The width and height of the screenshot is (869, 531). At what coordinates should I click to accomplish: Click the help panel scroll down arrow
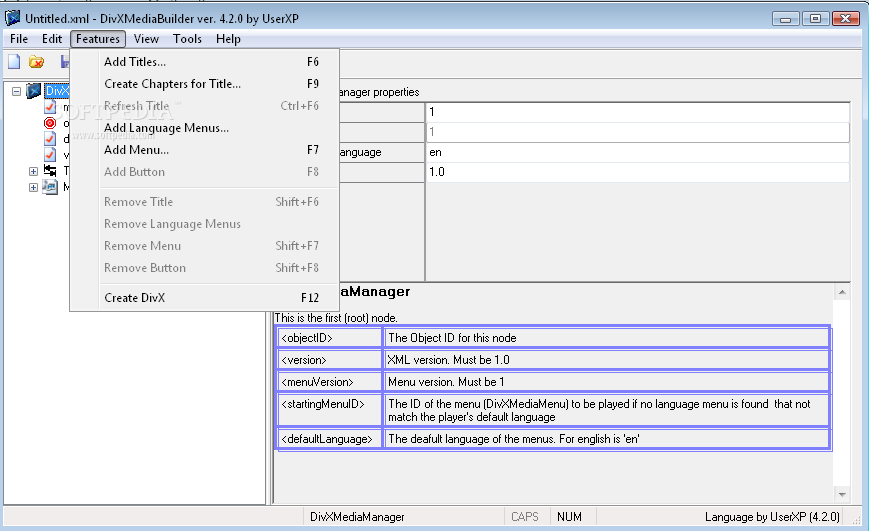[x=842, y=494]
